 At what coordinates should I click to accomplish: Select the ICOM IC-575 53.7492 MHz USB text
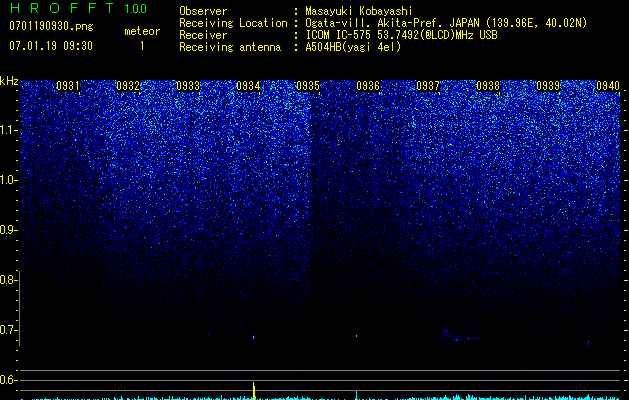point(402,35)
